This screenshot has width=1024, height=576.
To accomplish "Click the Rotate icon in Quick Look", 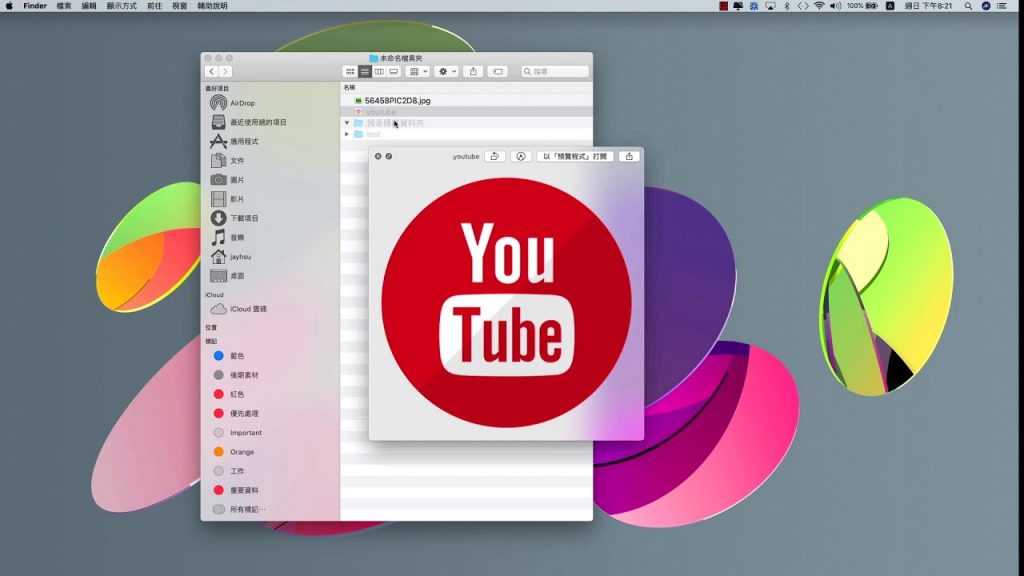I will pos(495,156).
